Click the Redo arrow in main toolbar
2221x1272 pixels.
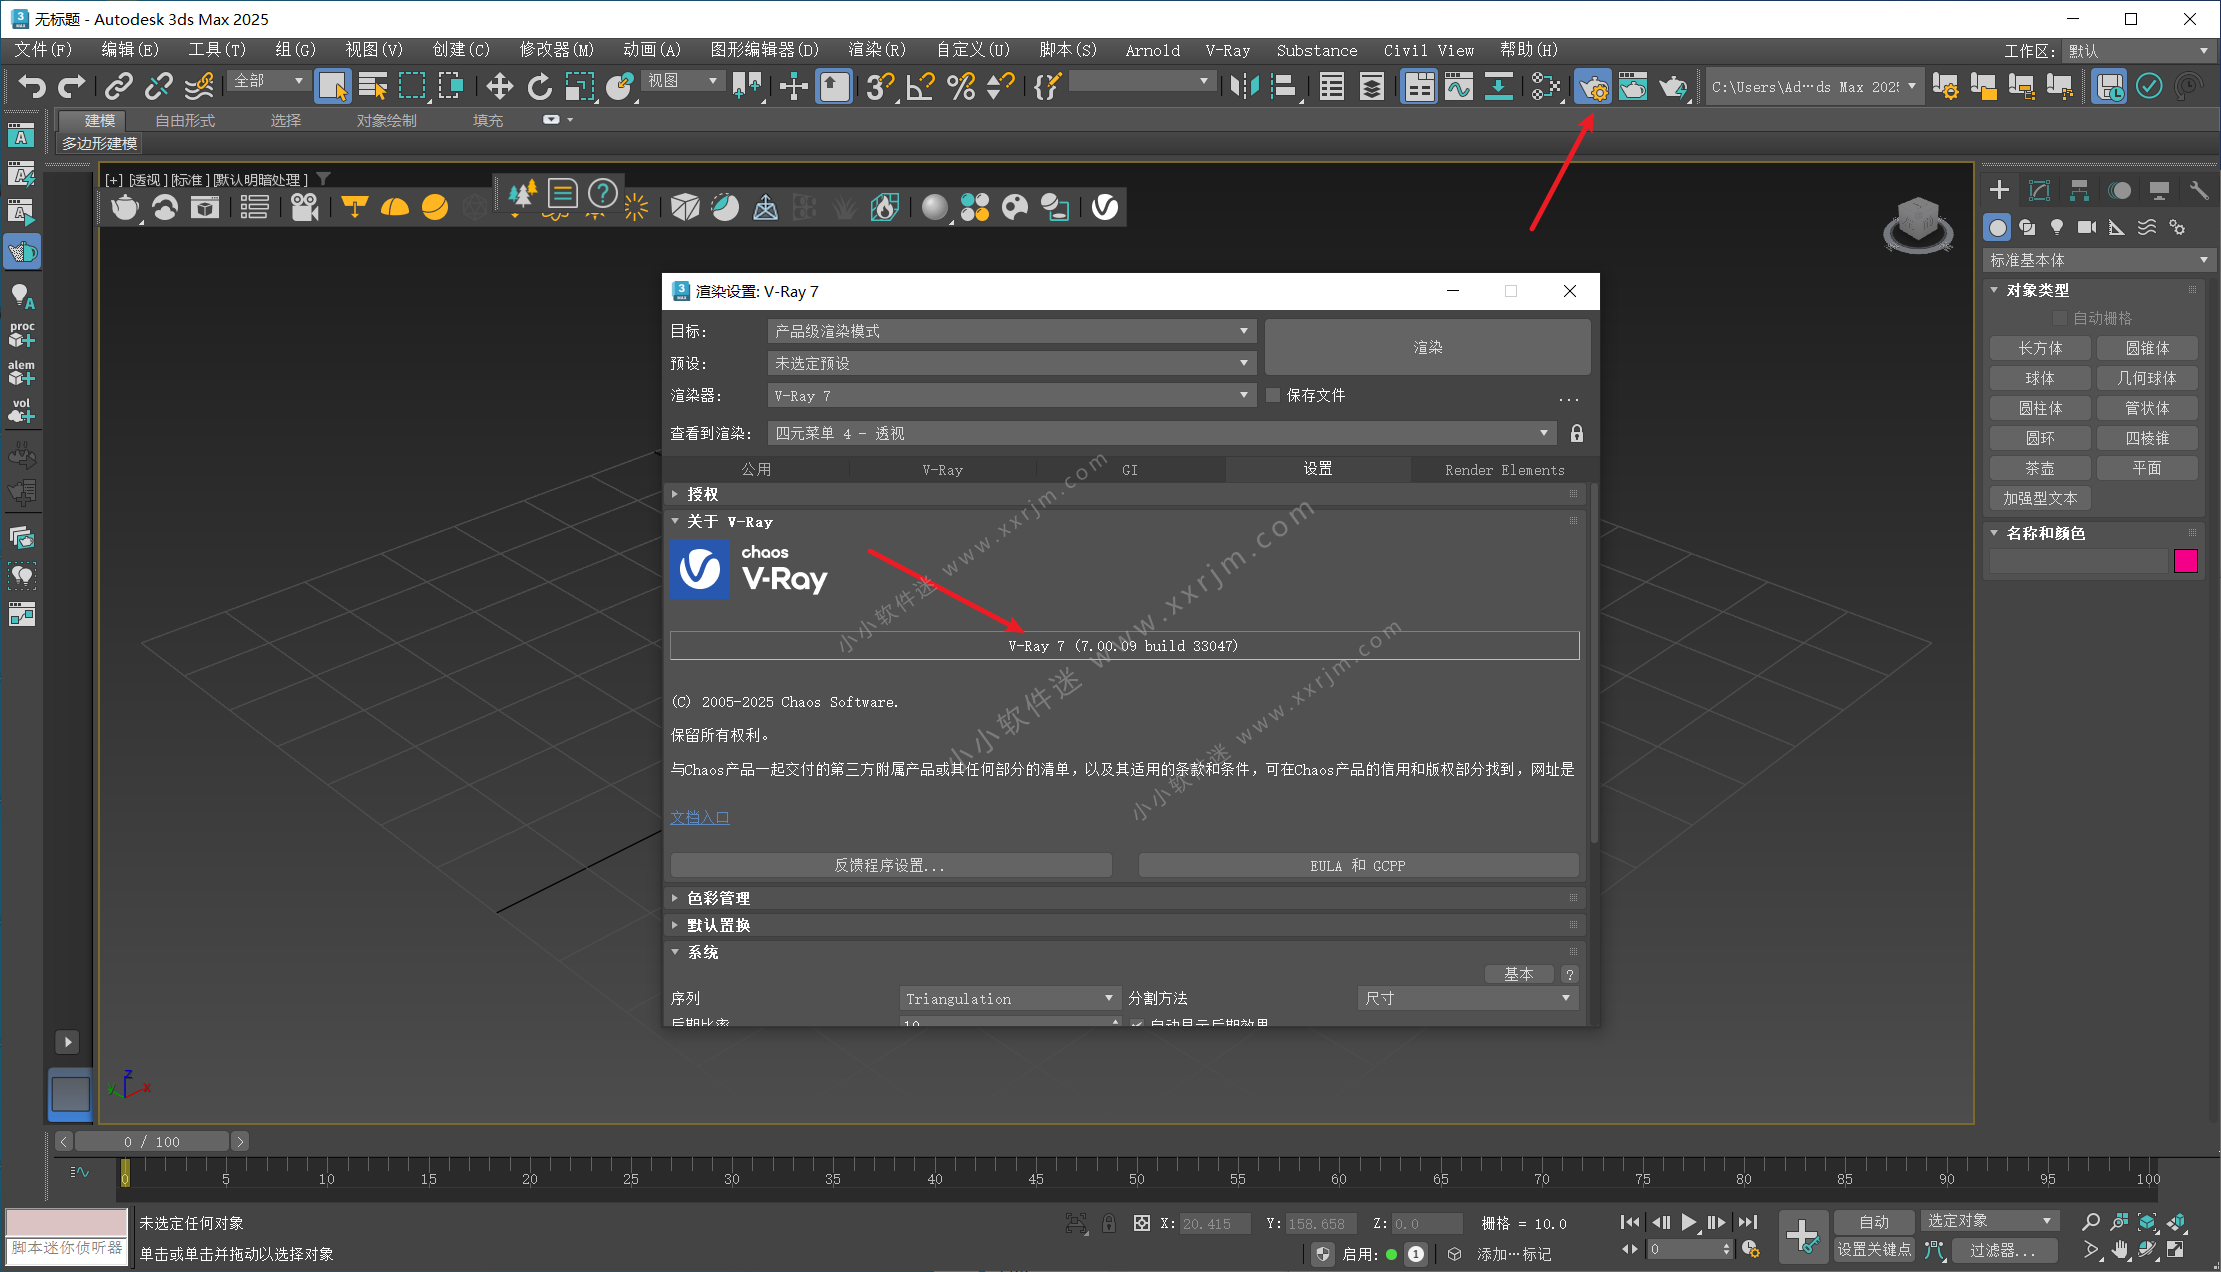[x=71, y=87]
